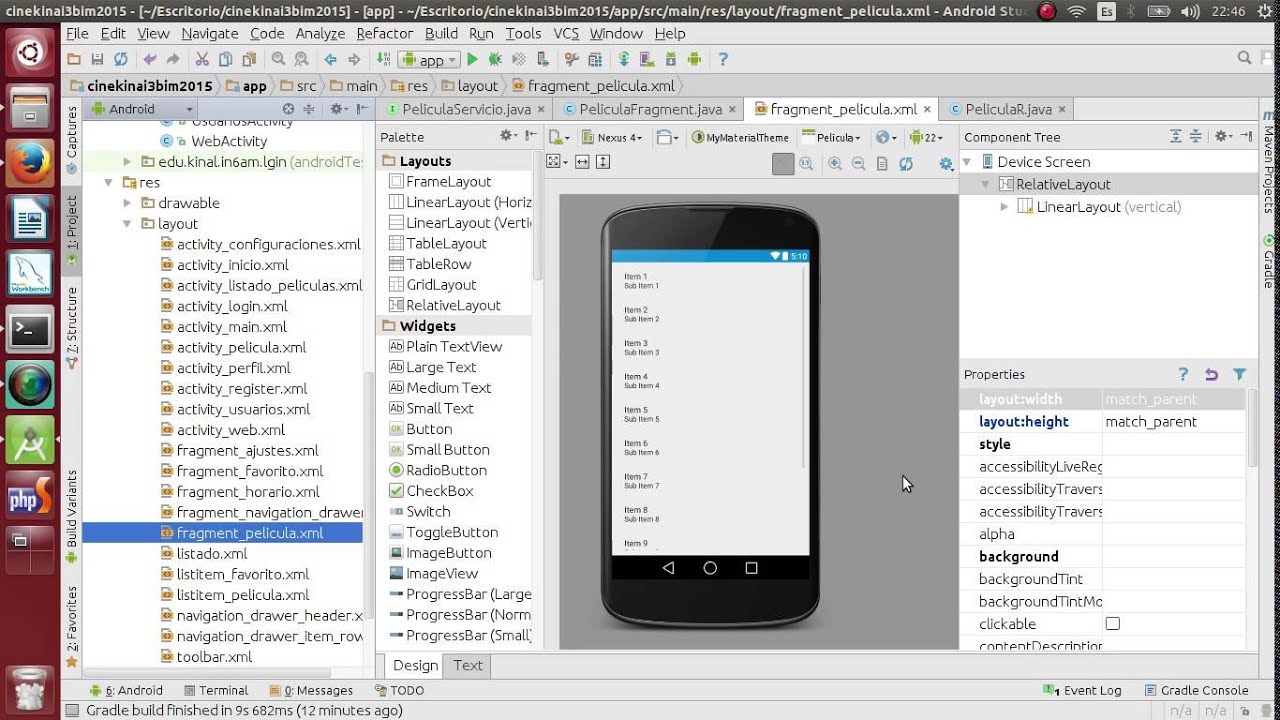The image size is (1280, 720).
Task: Launch Firefox from the Ubuntu dock
Action: [x=30, y=162]
